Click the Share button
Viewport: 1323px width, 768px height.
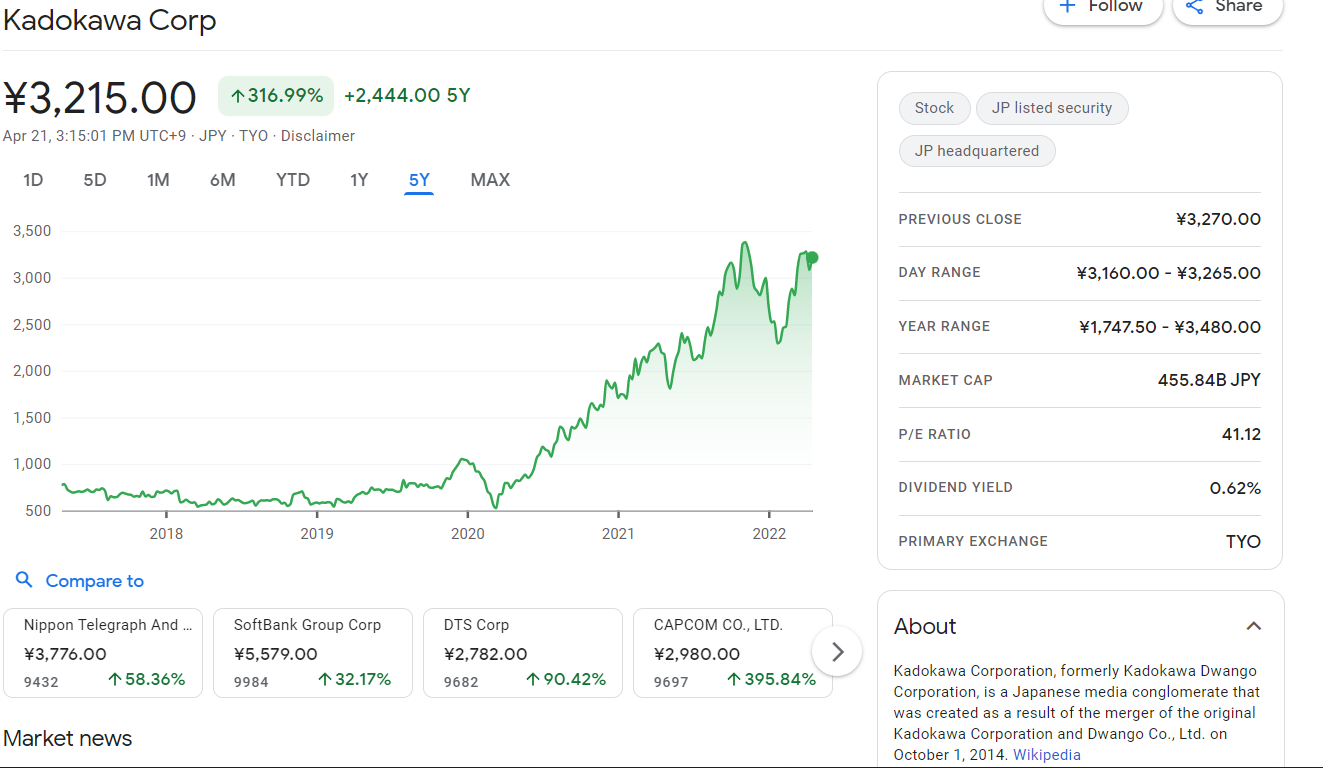coord(1227,7)
